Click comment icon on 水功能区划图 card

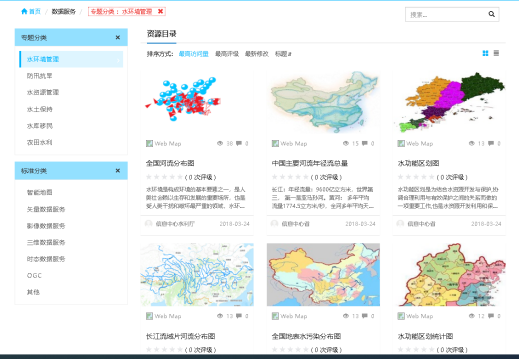point(491,143)
